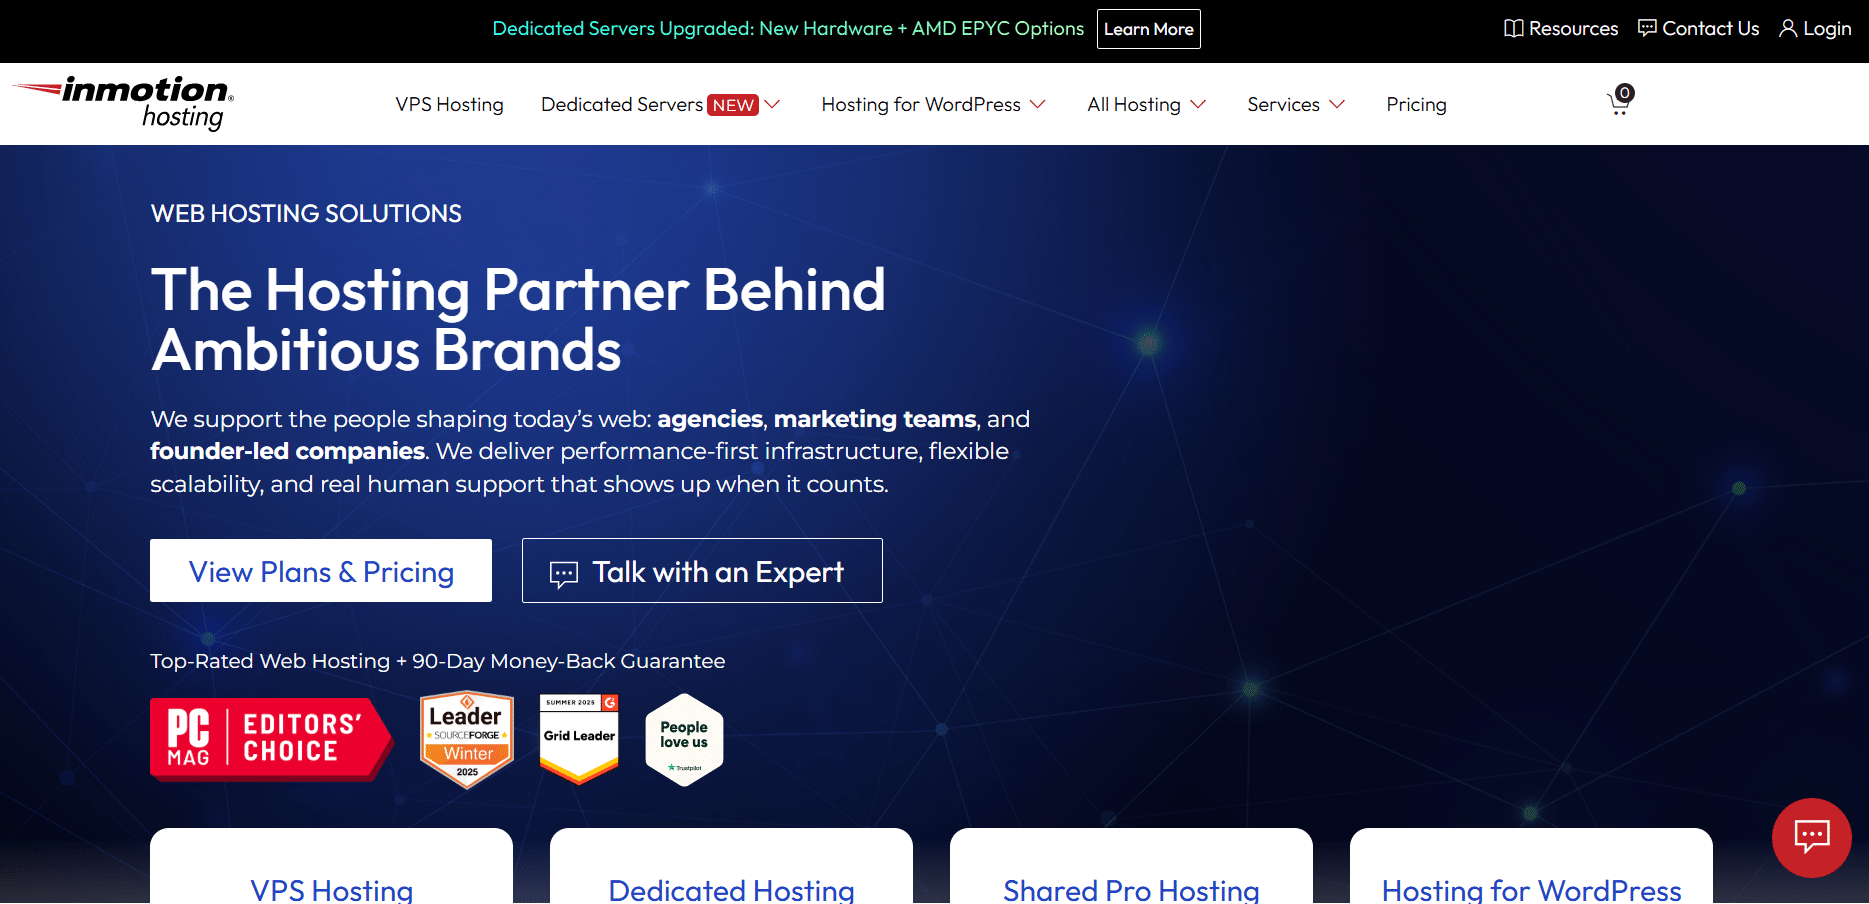This screenshot has width=1869, height=904.
Task: Click the Contact Us chat icon
Action: point(1645,28)
